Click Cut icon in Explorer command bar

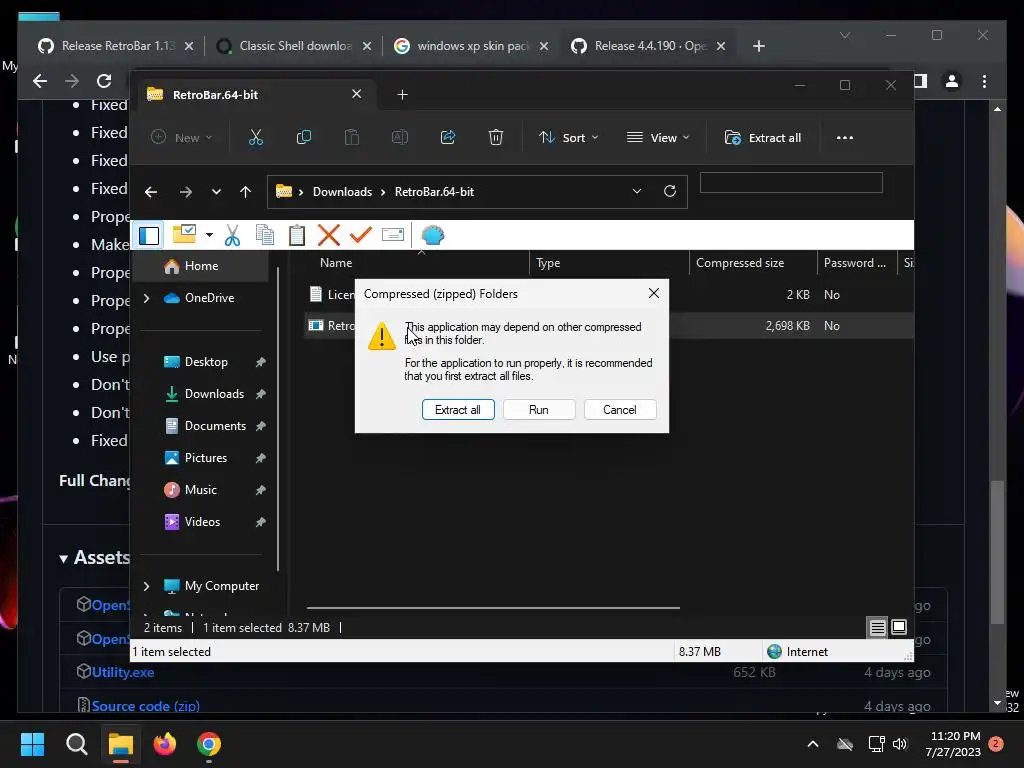[255, 137]
